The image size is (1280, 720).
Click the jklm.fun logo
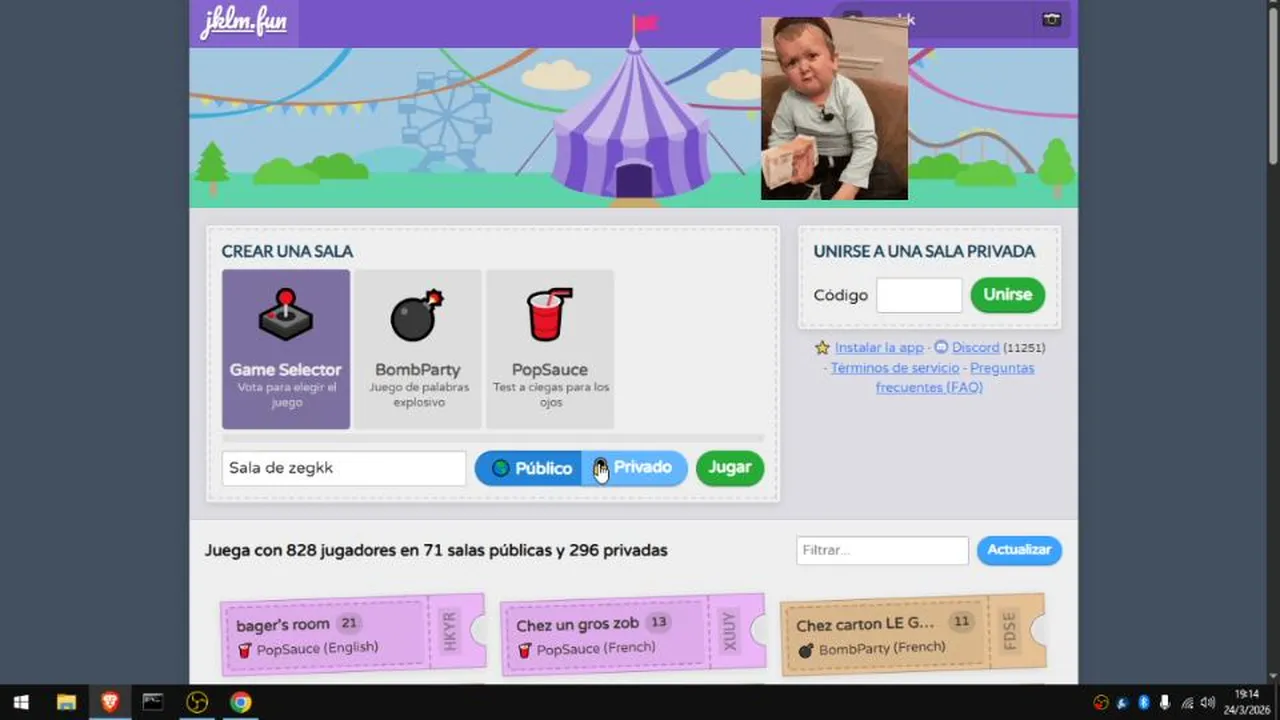[x=243, y=23]
